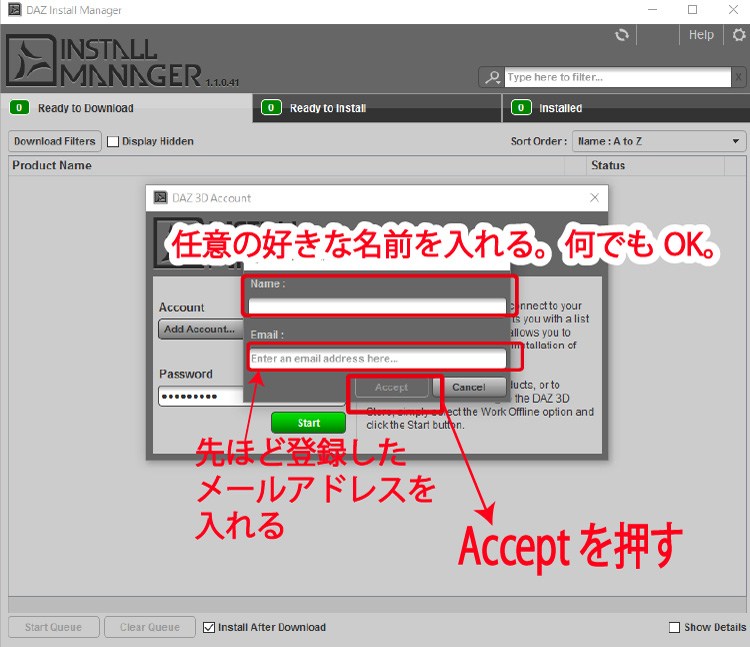This screenshot has width=750, height=647.
Task: Select the Ready to Download tab
Action: click(85, 108)
